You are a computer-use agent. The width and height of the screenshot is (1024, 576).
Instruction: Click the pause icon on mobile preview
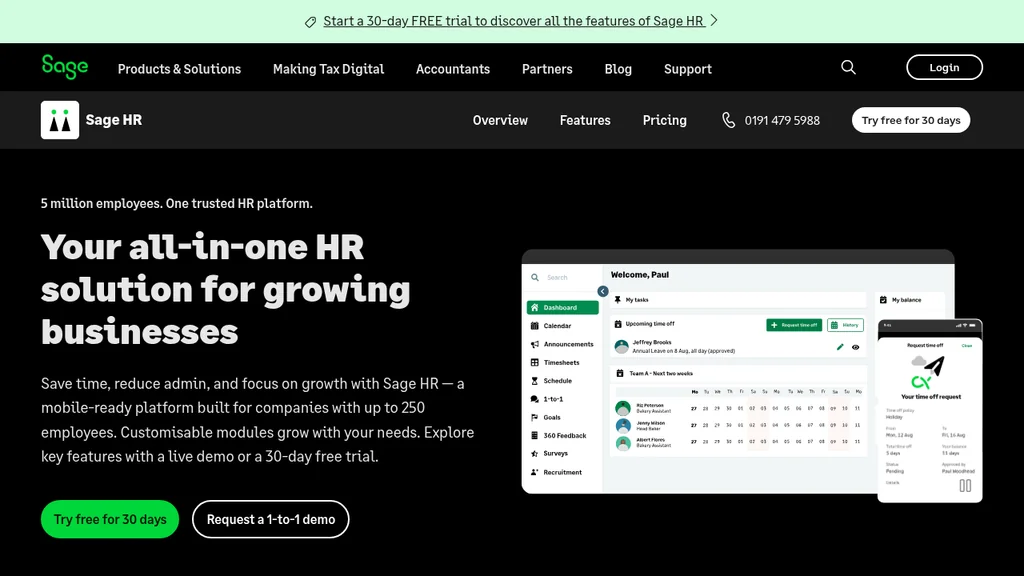coord(965,485)
